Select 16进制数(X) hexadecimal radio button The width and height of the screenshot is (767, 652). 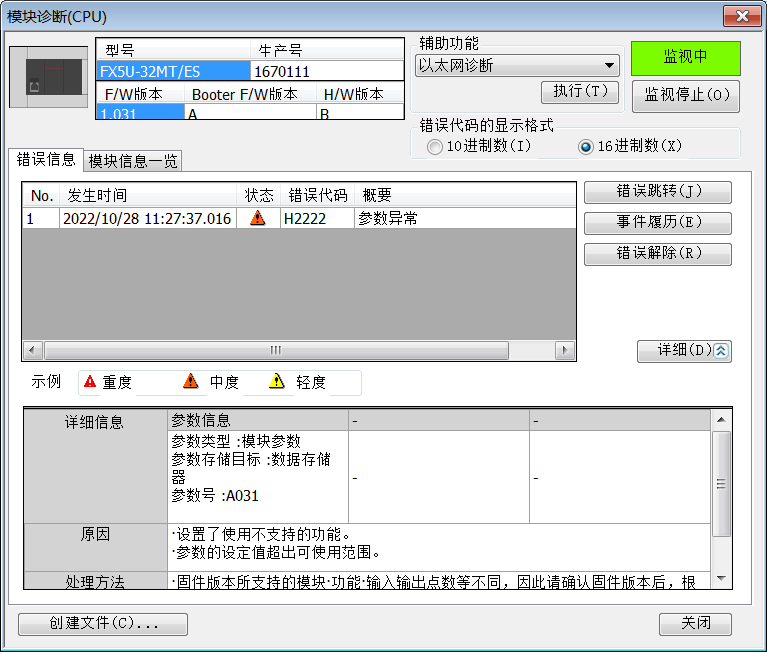(586, 146)
